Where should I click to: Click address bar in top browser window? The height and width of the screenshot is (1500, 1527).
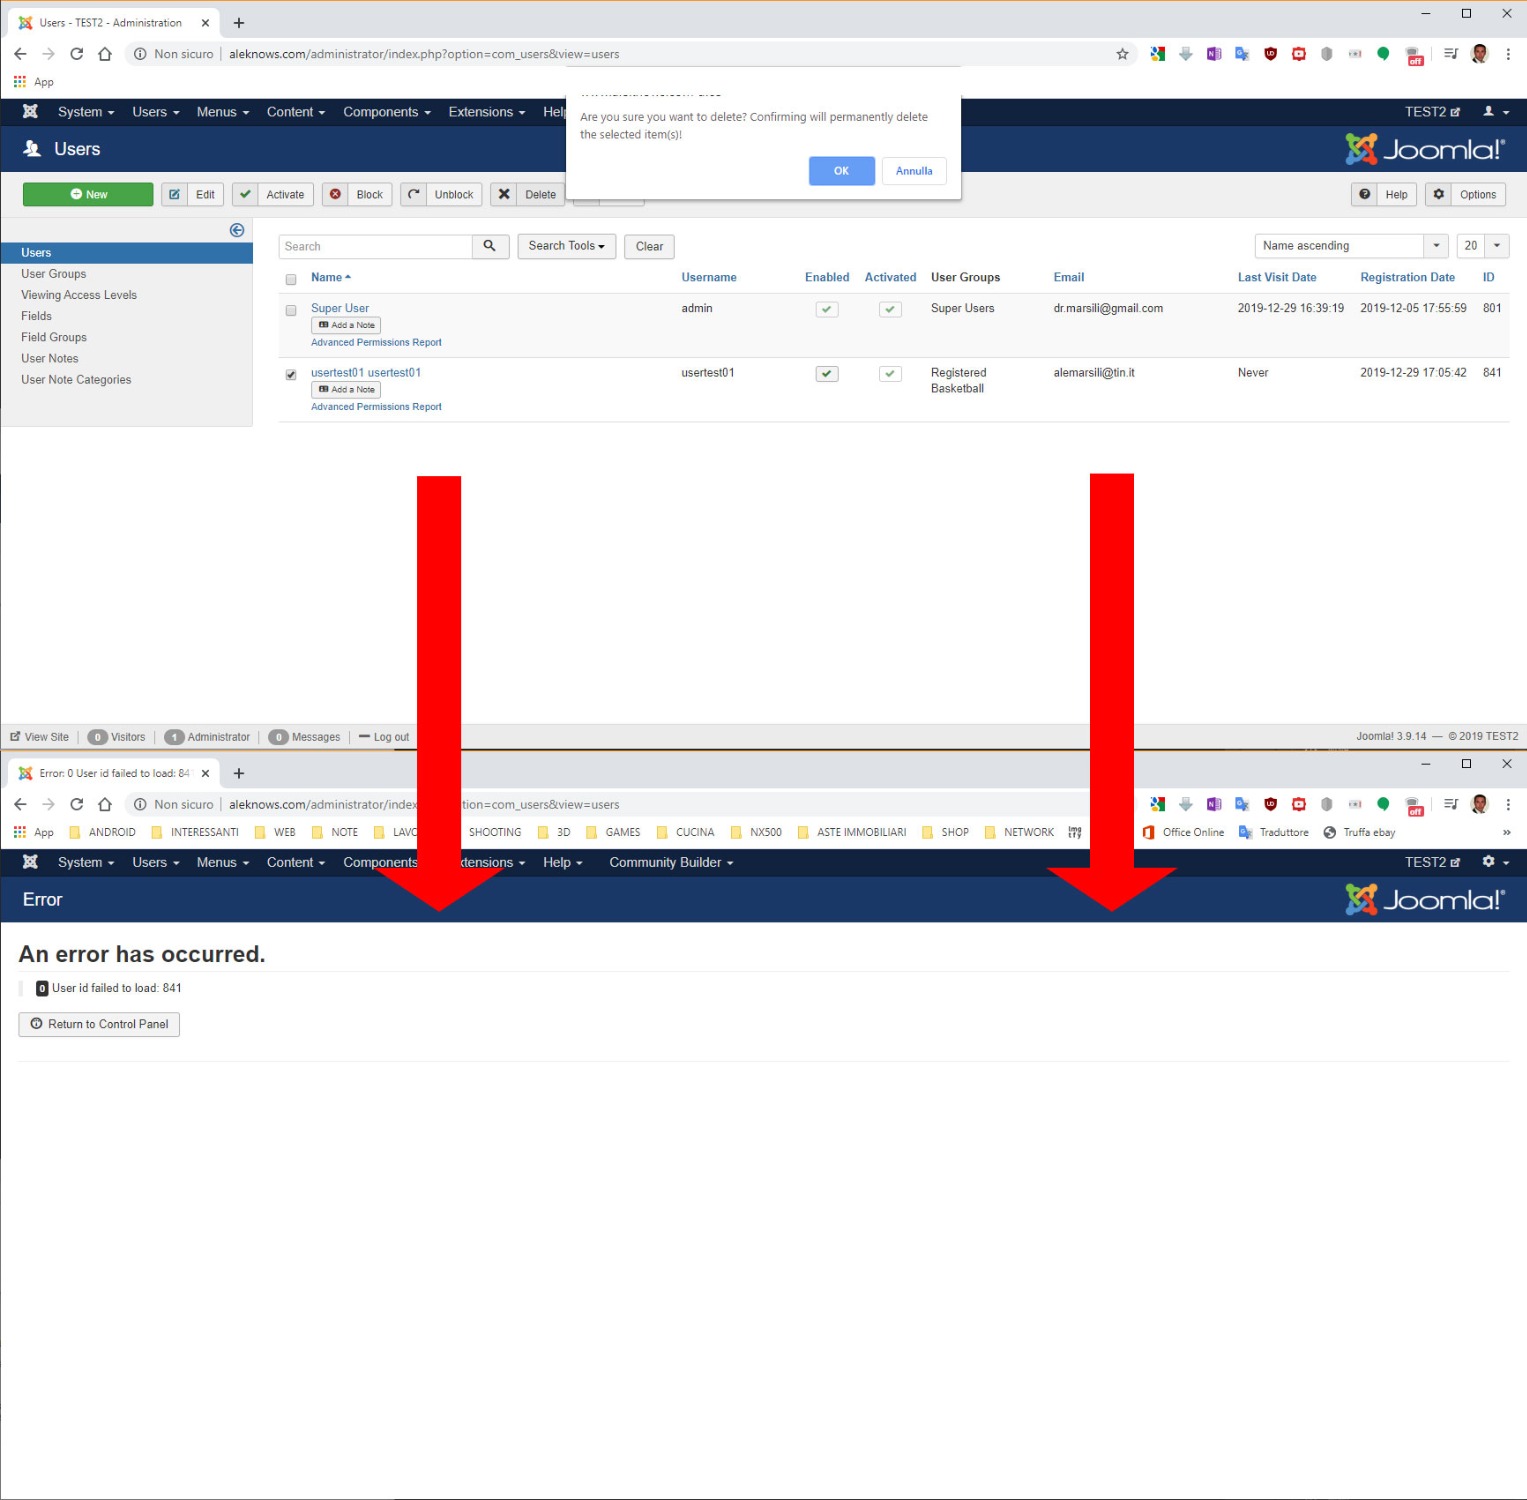point(620,54)
